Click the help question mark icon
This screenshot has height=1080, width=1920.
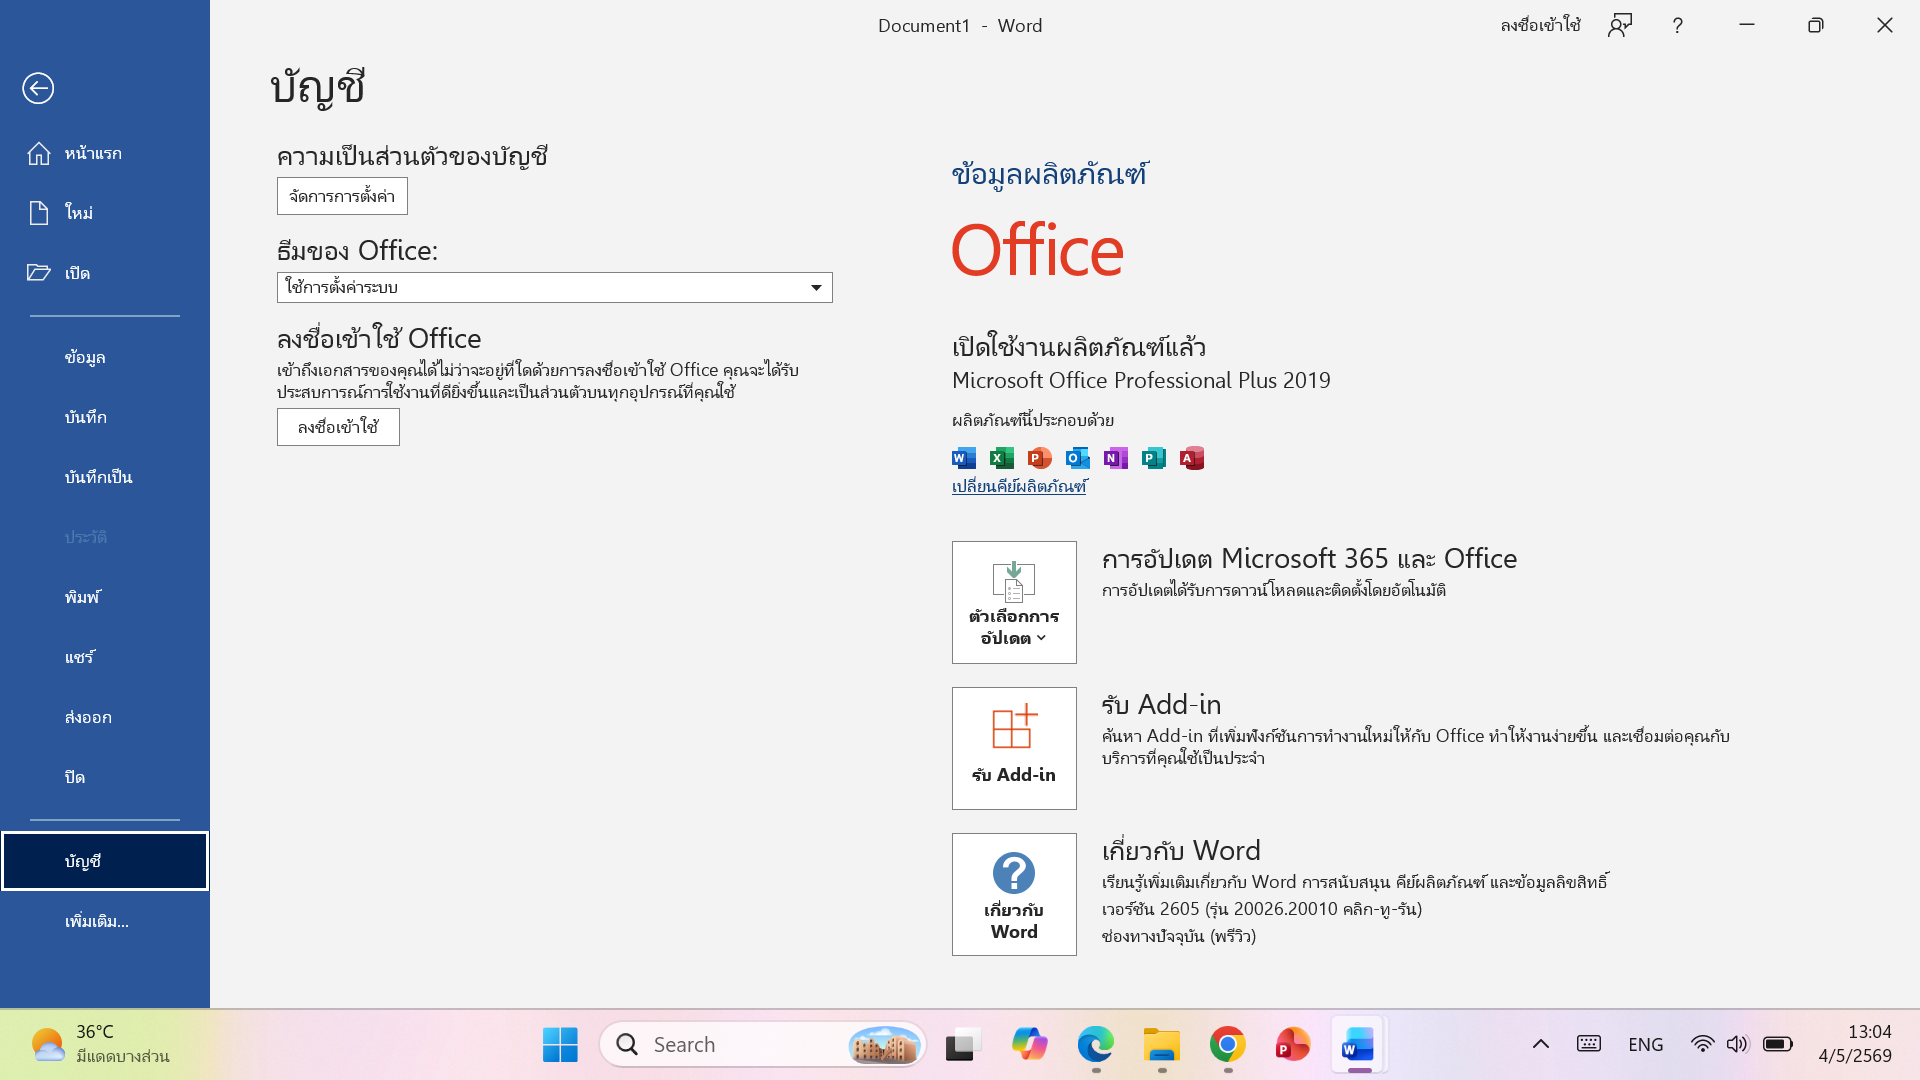pyautogui.click(x=1678, y=25)
